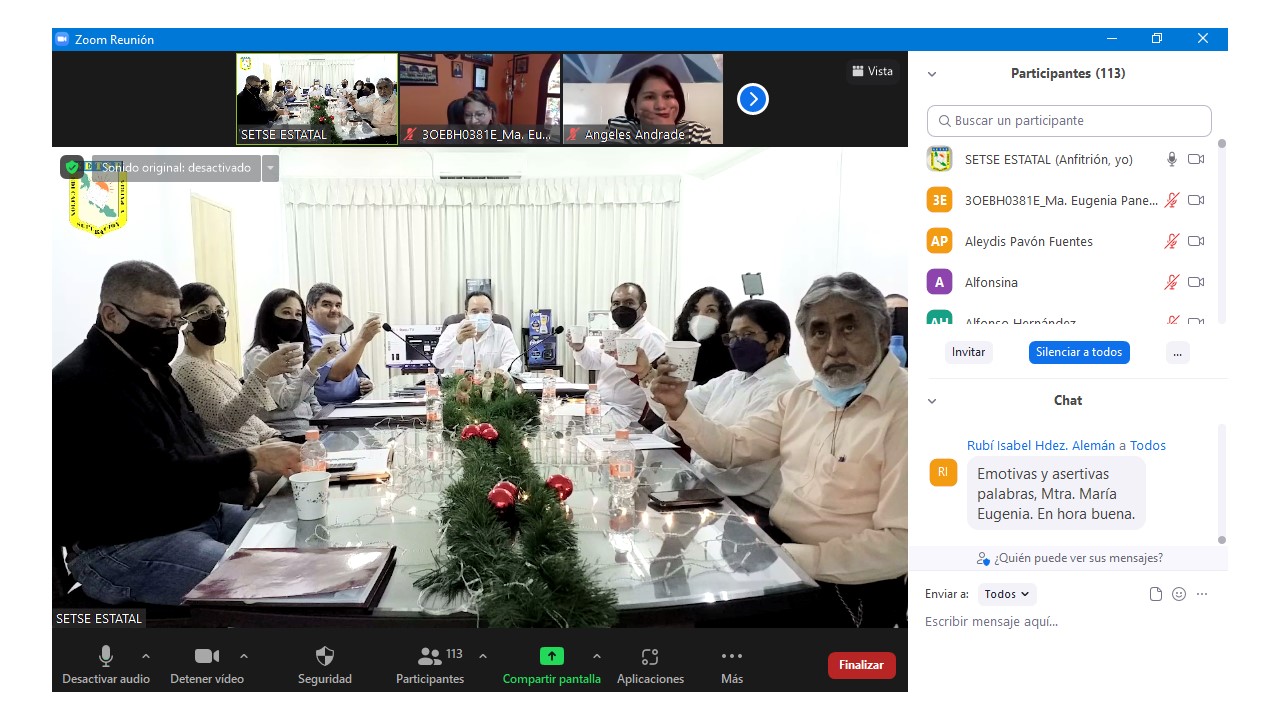Click Alfonsina participant name

coord(991,283)
